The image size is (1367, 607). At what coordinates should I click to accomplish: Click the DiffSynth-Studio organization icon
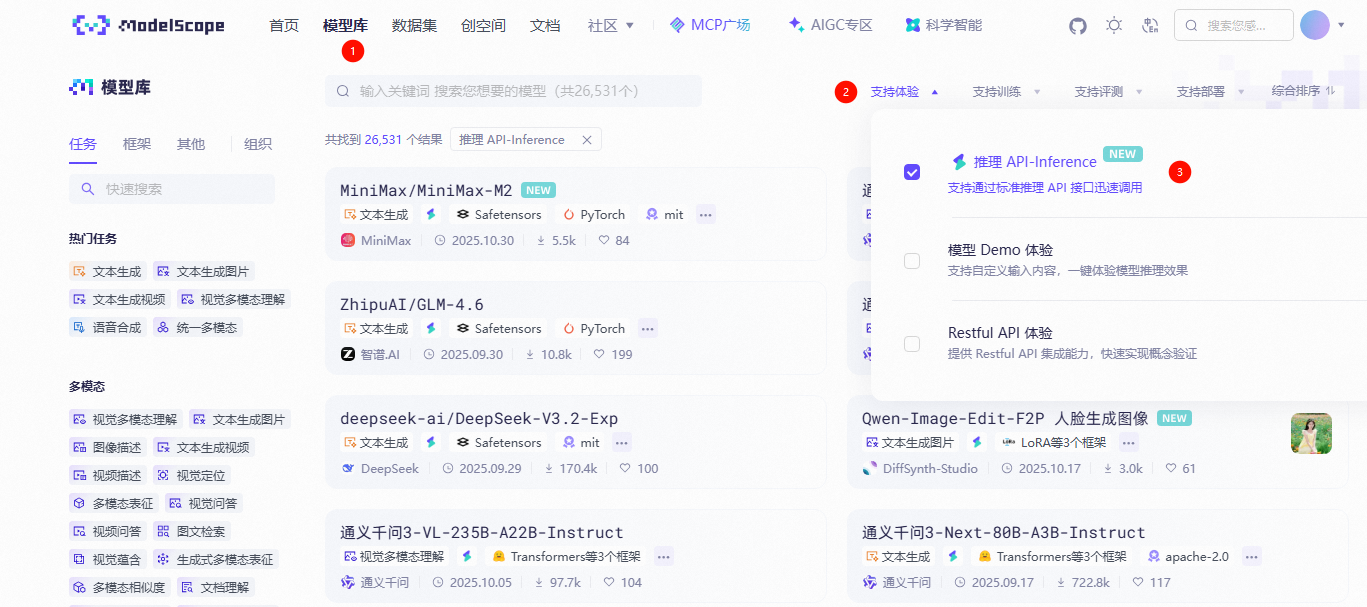click(870, 468)
